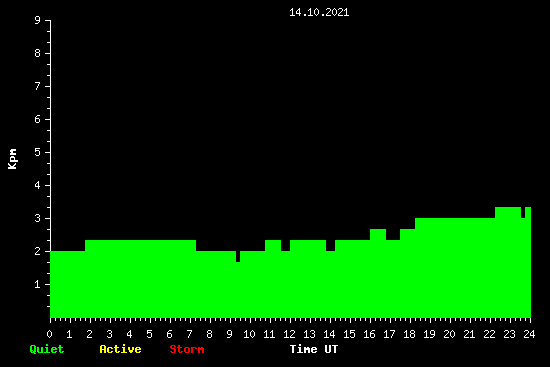550x367 pixels.
Task: Click the 12 hour label on time axis
Action: pos(289,334)
